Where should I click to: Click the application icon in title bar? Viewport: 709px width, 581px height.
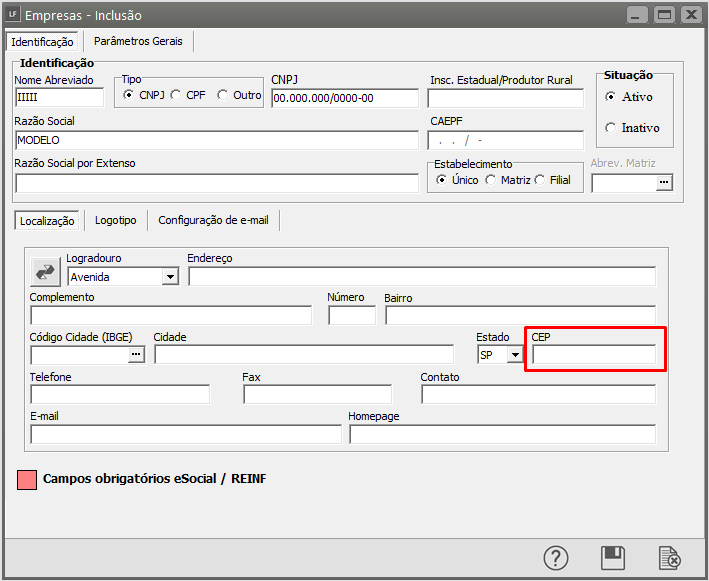pyautogui.click(x=13, y=15)
